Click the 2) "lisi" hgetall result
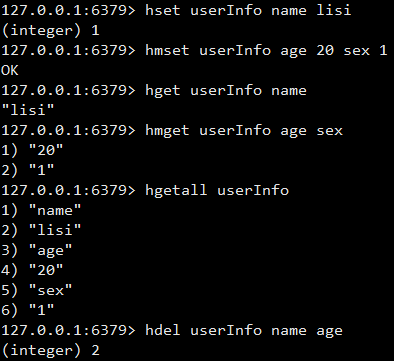Screen dimensions: 394x361 (x=41, y=230)
